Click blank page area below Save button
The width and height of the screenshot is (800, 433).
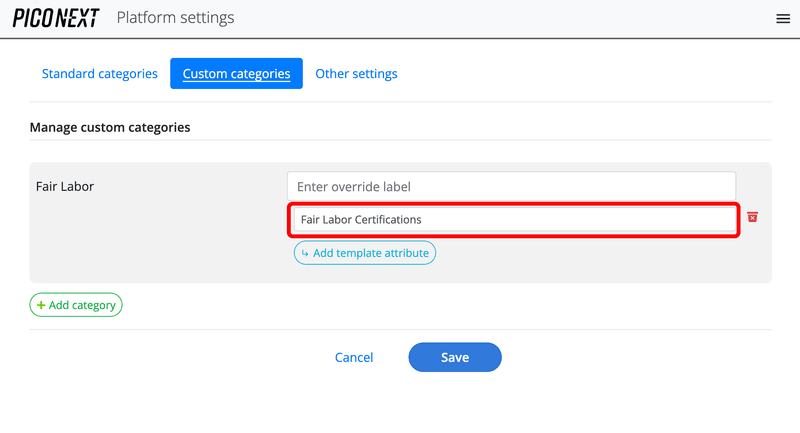[454, 405]
